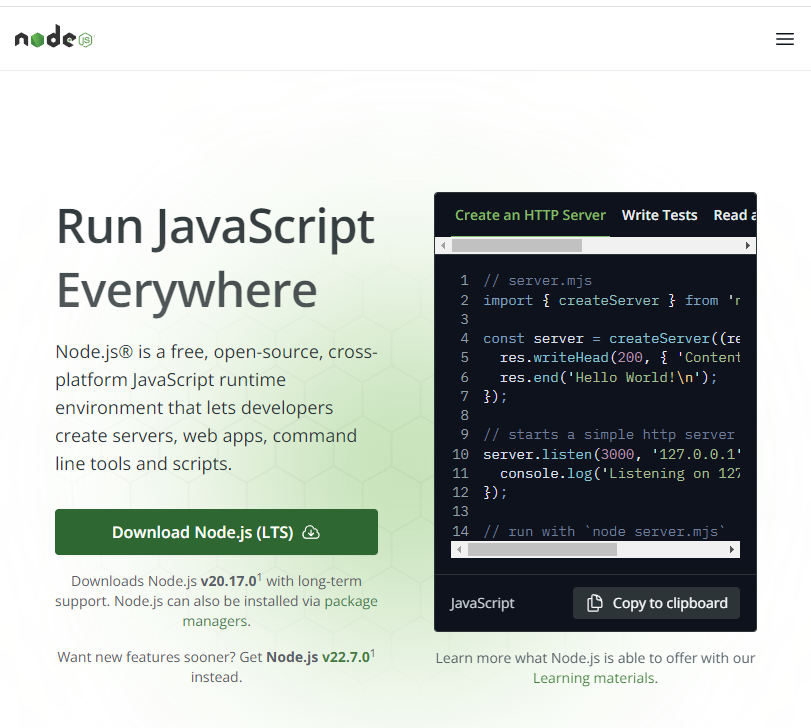The image size is (811, 728).
Task: Click the Run JavaScript Everywhere heading
Action: pyautogui.click(x=215, y=257)
